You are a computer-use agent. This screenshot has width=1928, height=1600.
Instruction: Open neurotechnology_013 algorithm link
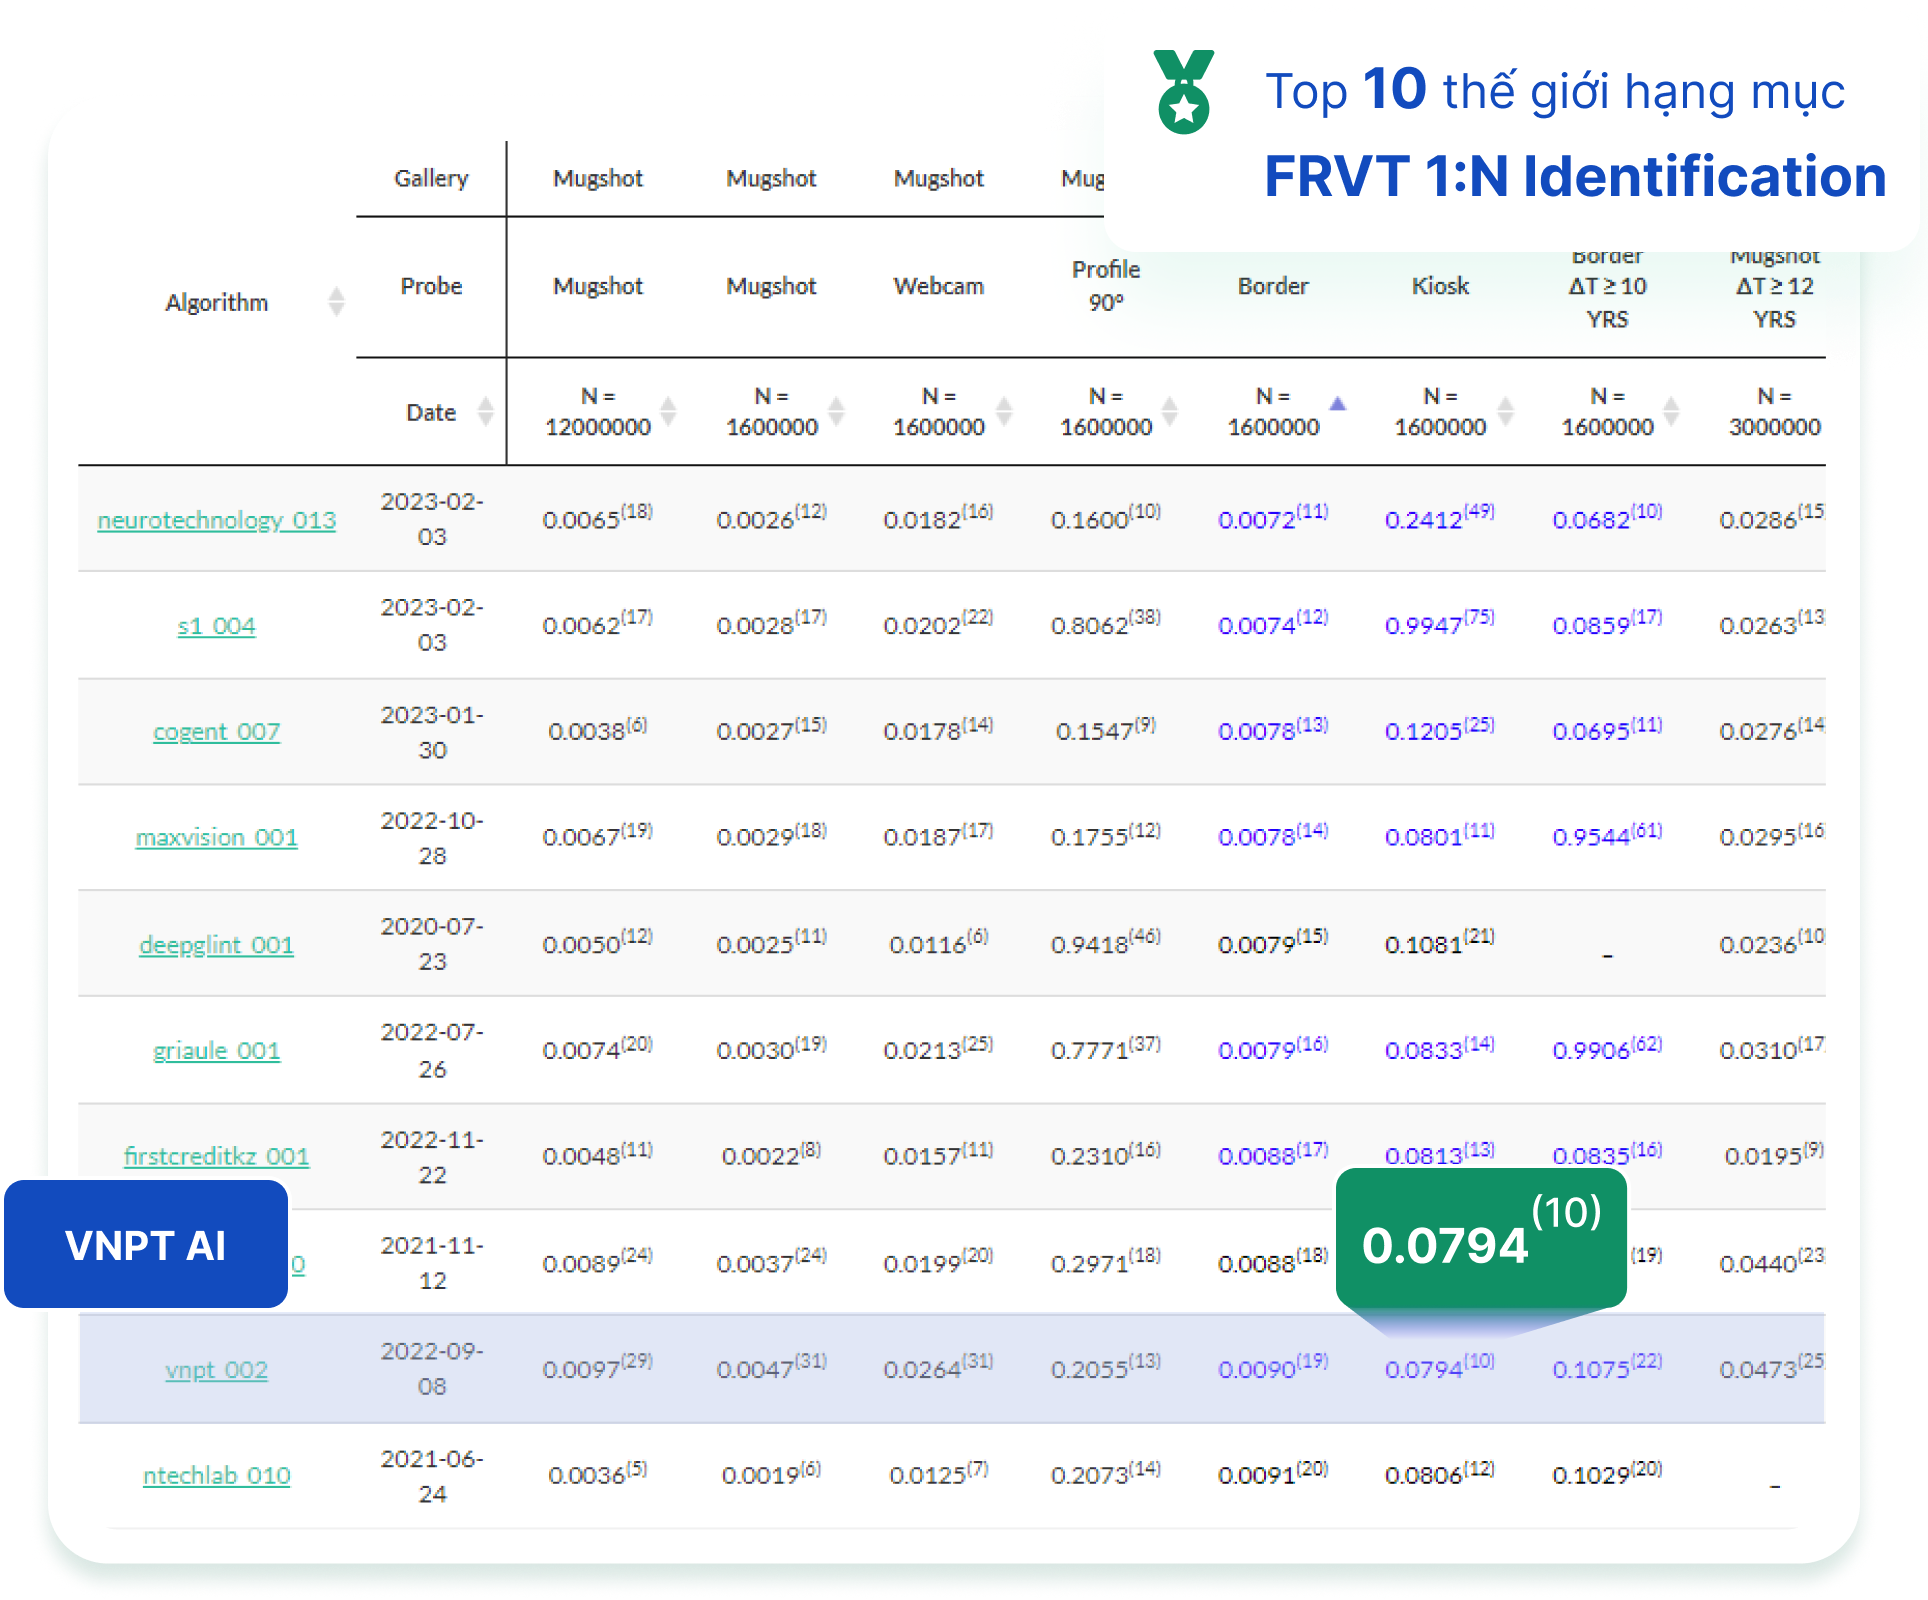click(x=216, y=520)
